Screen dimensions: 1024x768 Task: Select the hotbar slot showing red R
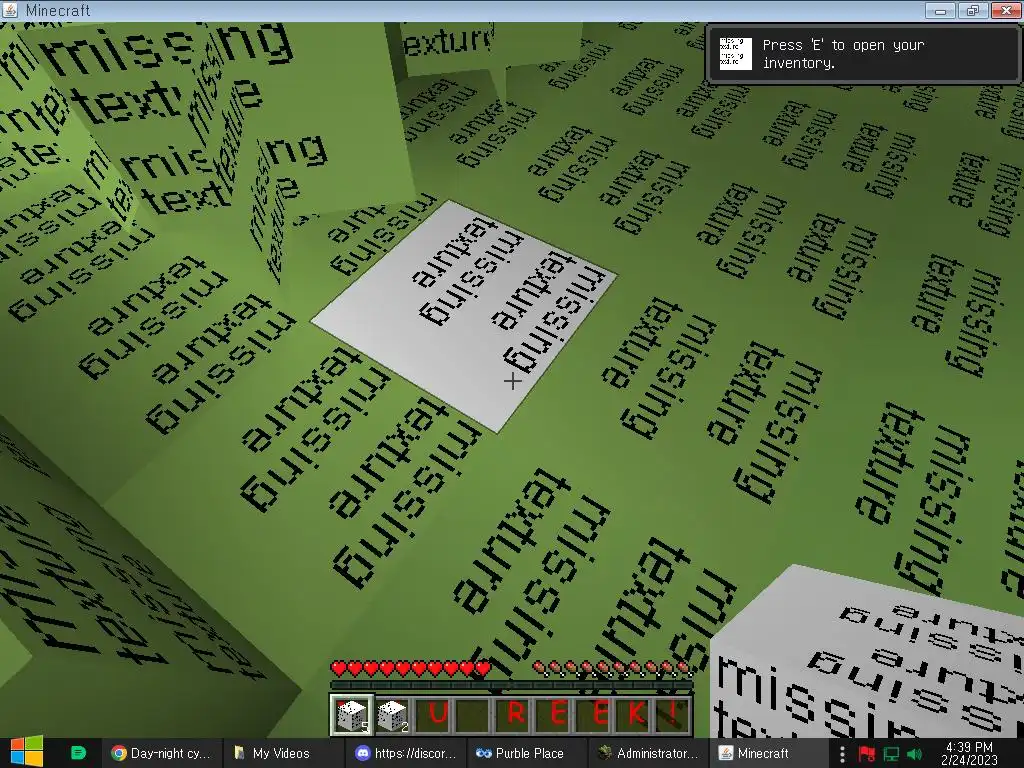pyautogui.click(x=513, y=714)
